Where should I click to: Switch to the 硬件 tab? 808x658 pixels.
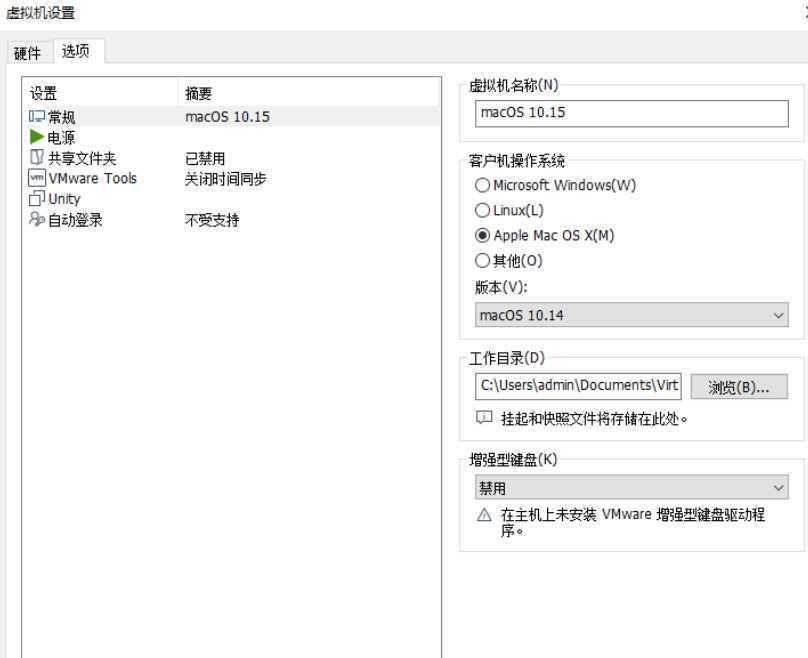(27, 53)
